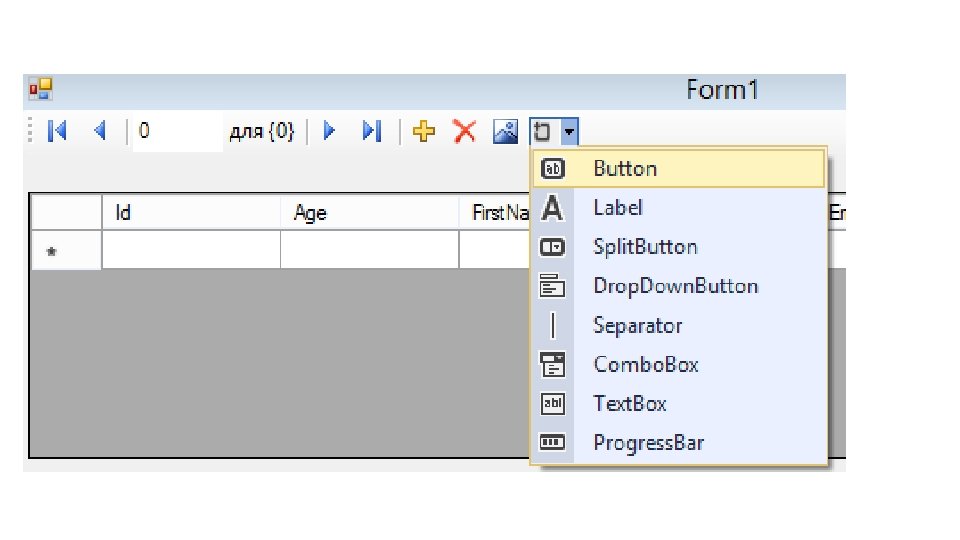Image resolution: width=960 pixels, height=540 pixels.
Task: Click the Move First navigator icon
Action: [x=57, y=131]
